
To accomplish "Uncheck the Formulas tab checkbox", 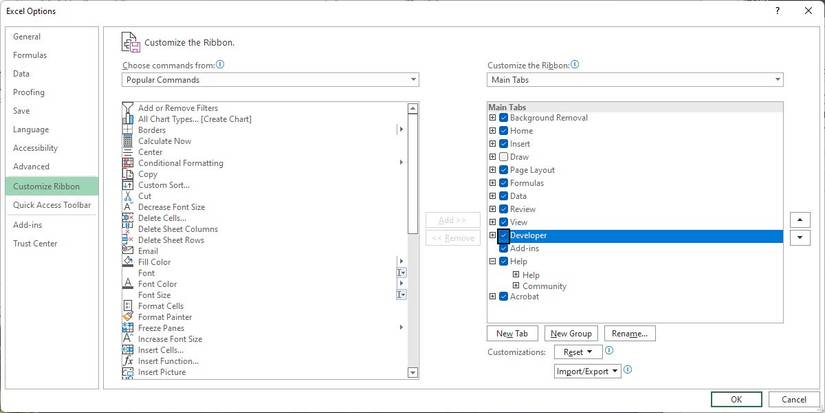I will (x=504, y=183).
